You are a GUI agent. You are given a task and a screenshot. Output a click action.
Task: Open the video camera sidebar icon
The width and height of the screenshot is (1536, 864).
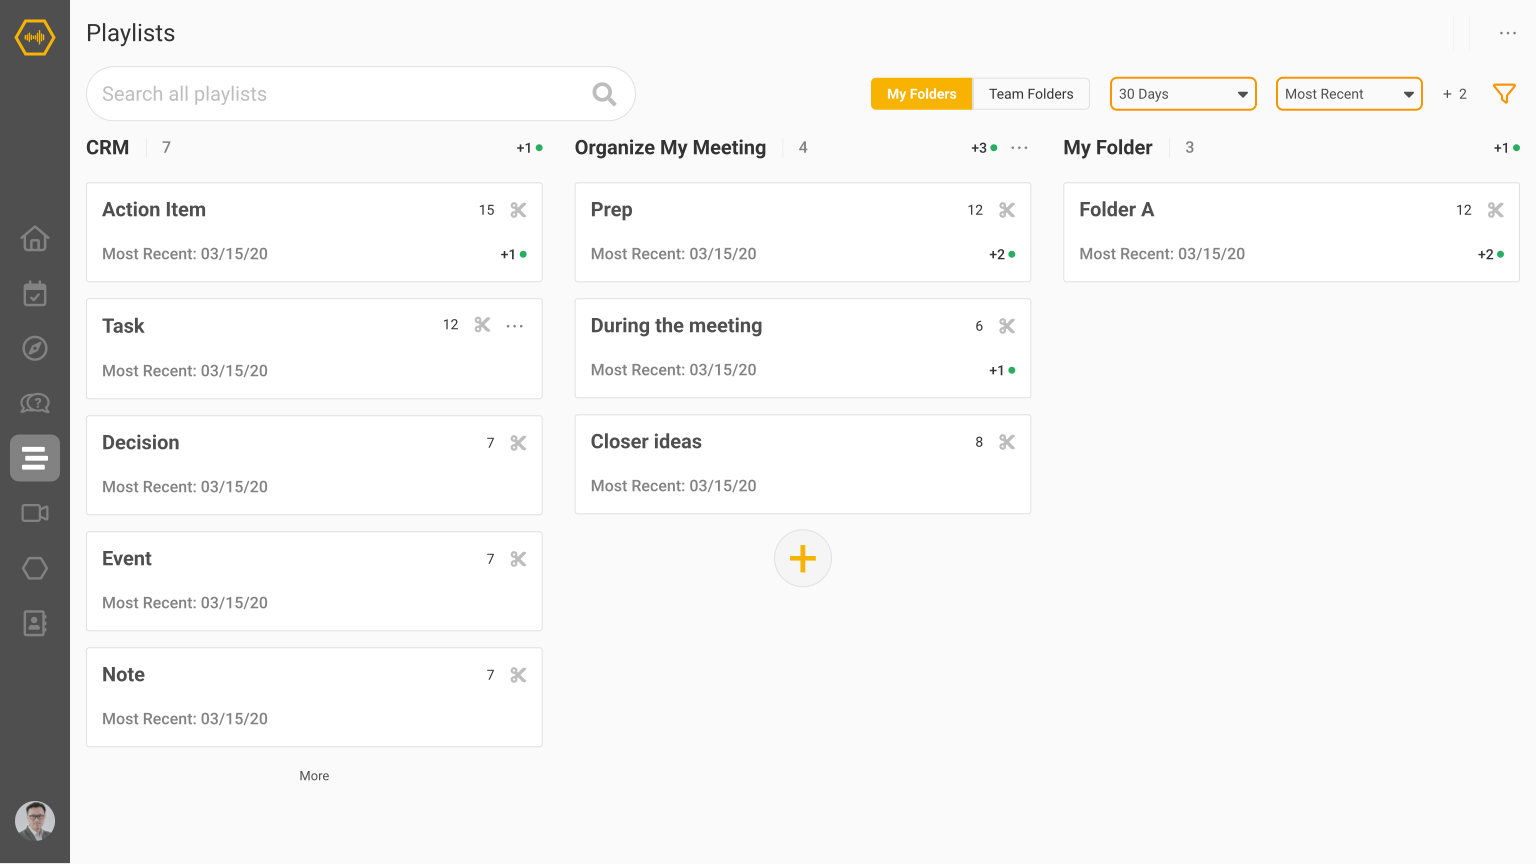(35, 513)
